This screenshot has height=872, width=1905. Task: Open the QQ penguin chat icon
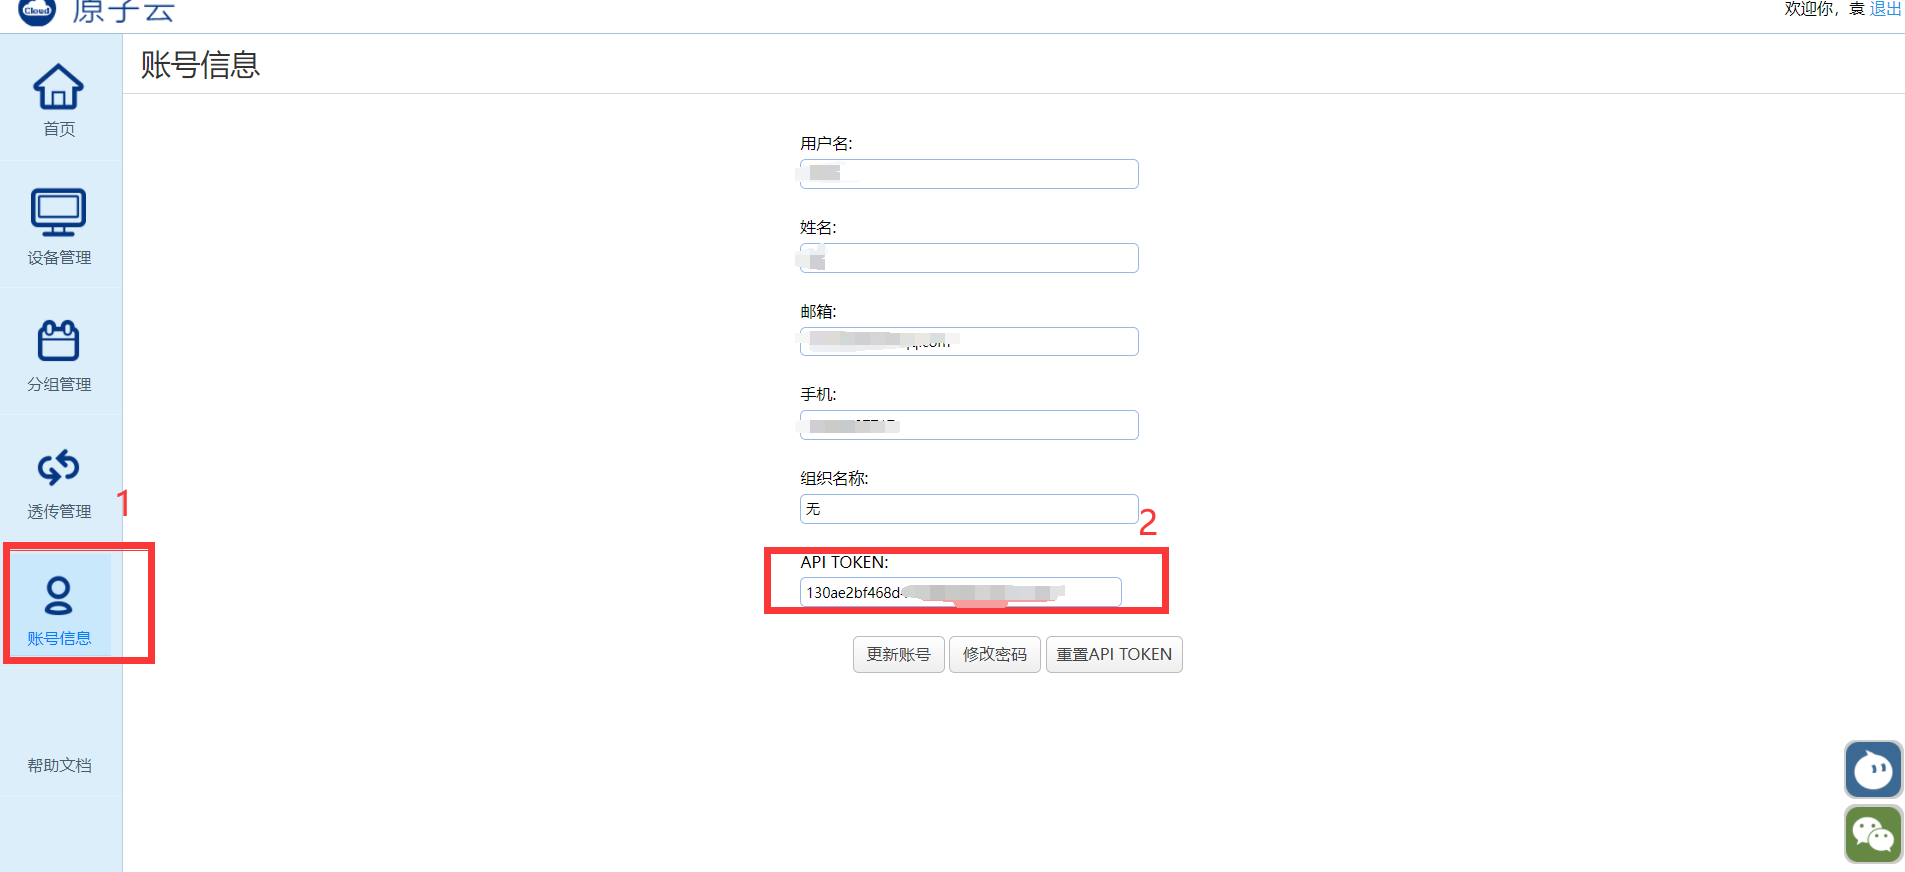pyautogui.click(x=1873, y=770)
